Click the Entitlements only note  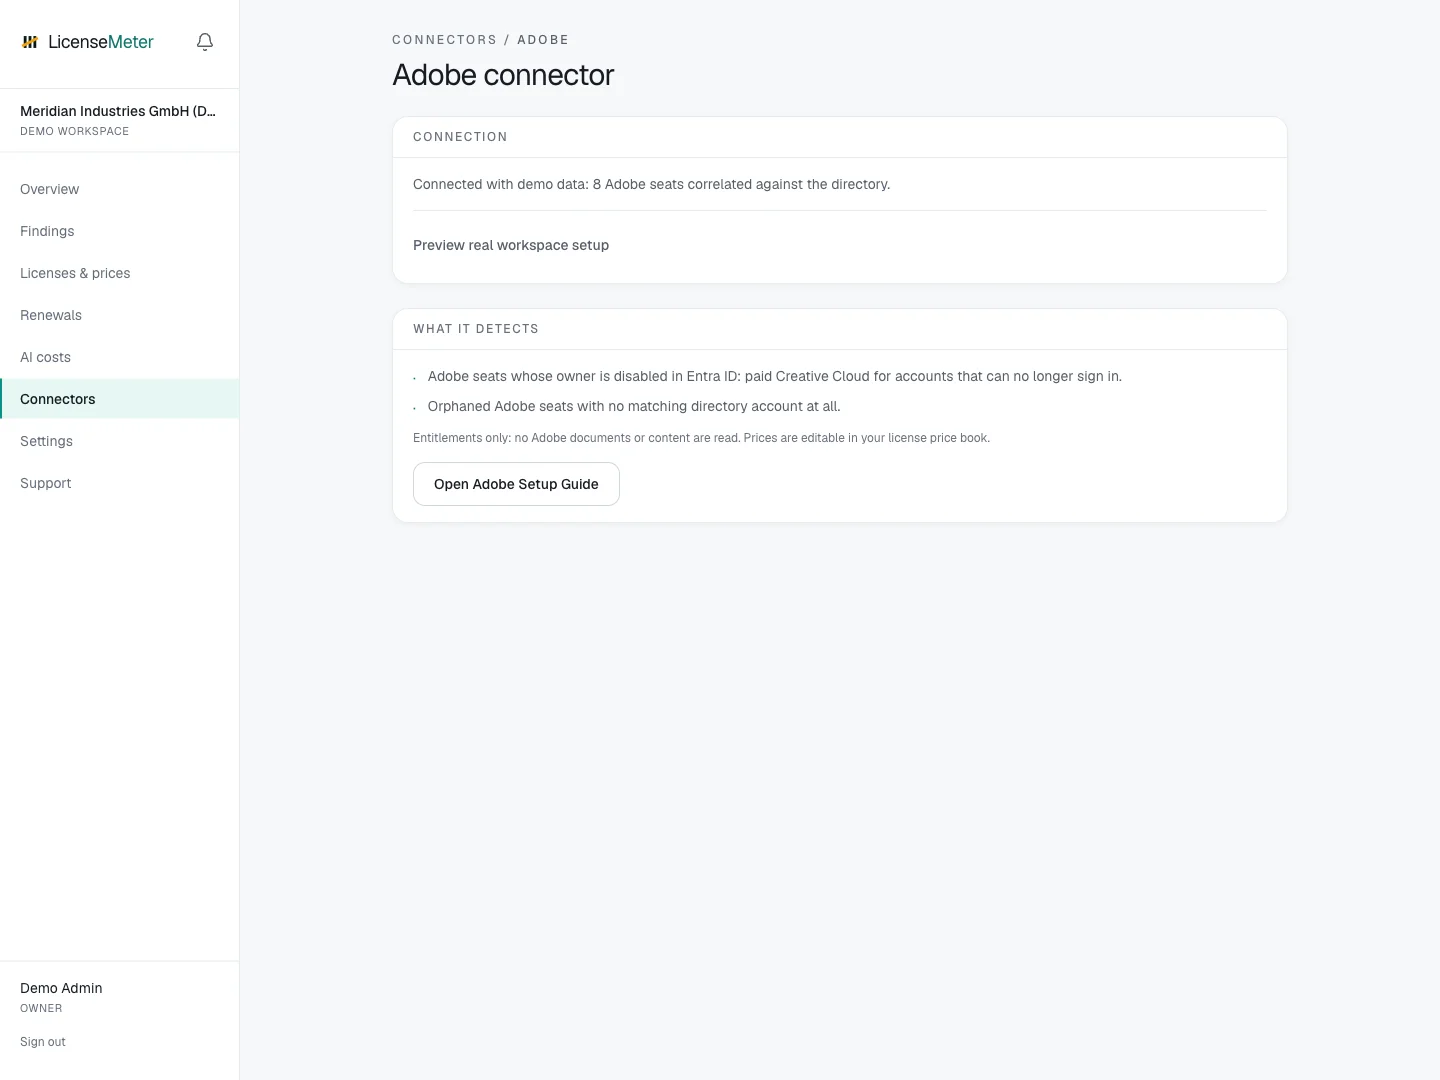pos(701,438)
